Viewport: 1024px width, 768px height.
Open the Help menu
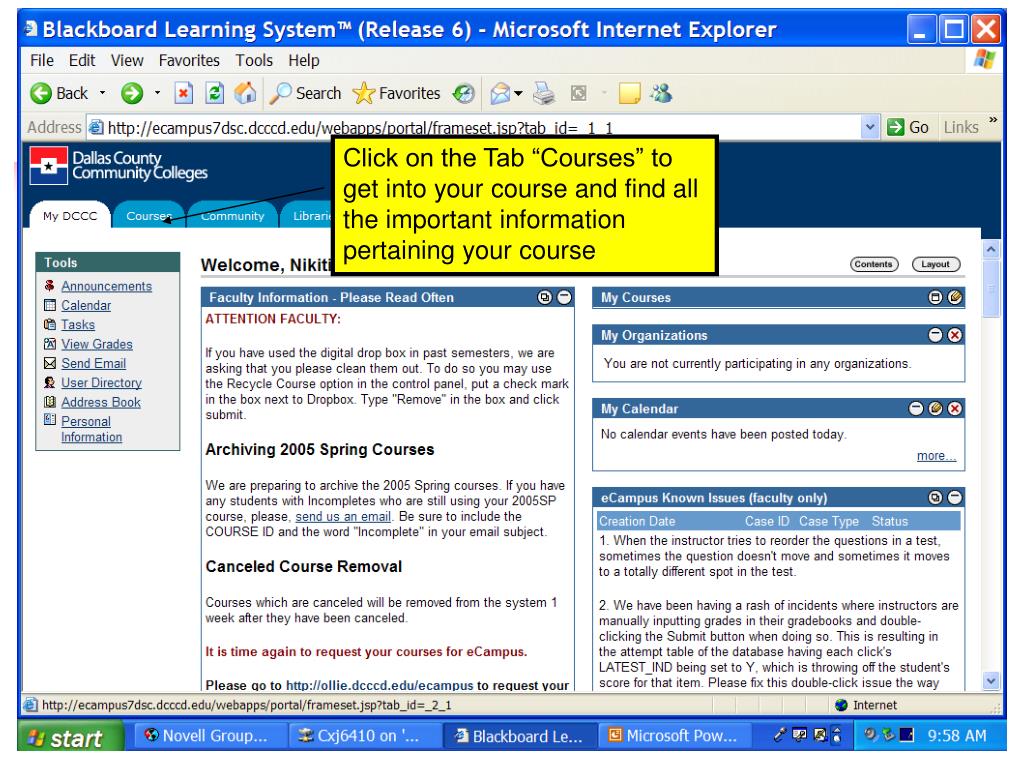pyautogui.click(x=304, y=60)
